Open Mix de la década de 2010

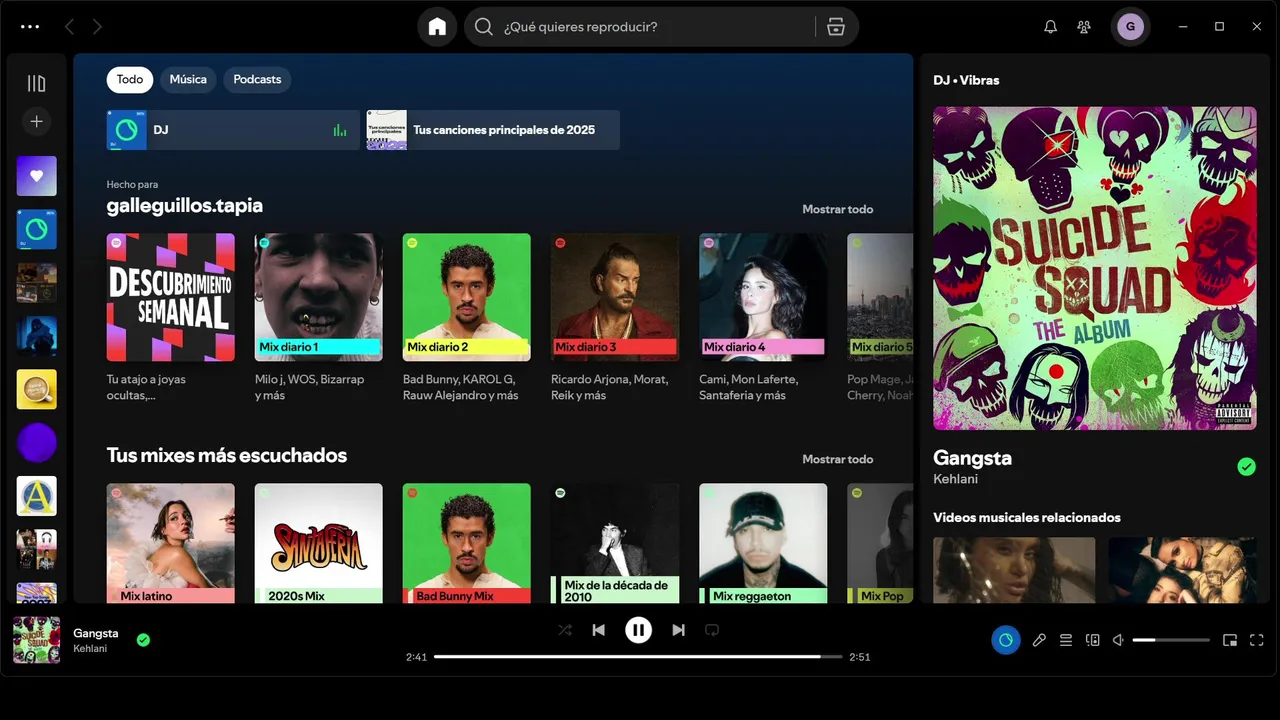(x=615, y=543)
